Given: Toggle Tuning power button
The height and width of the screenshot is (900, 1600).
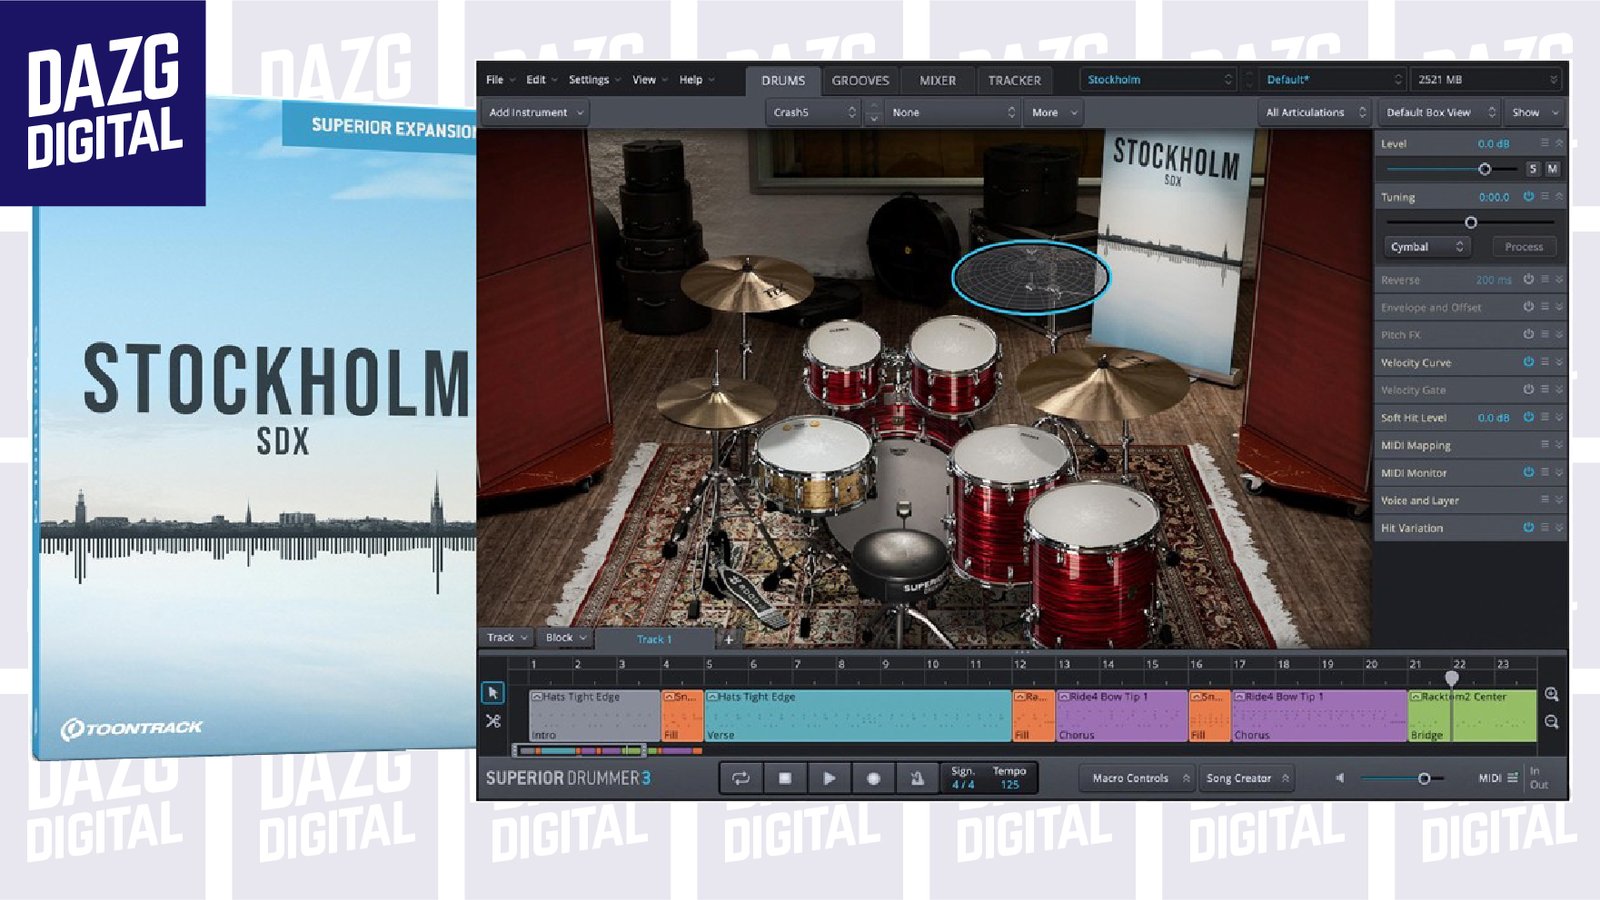Looking at the screenshot, I should (1528, 197).
